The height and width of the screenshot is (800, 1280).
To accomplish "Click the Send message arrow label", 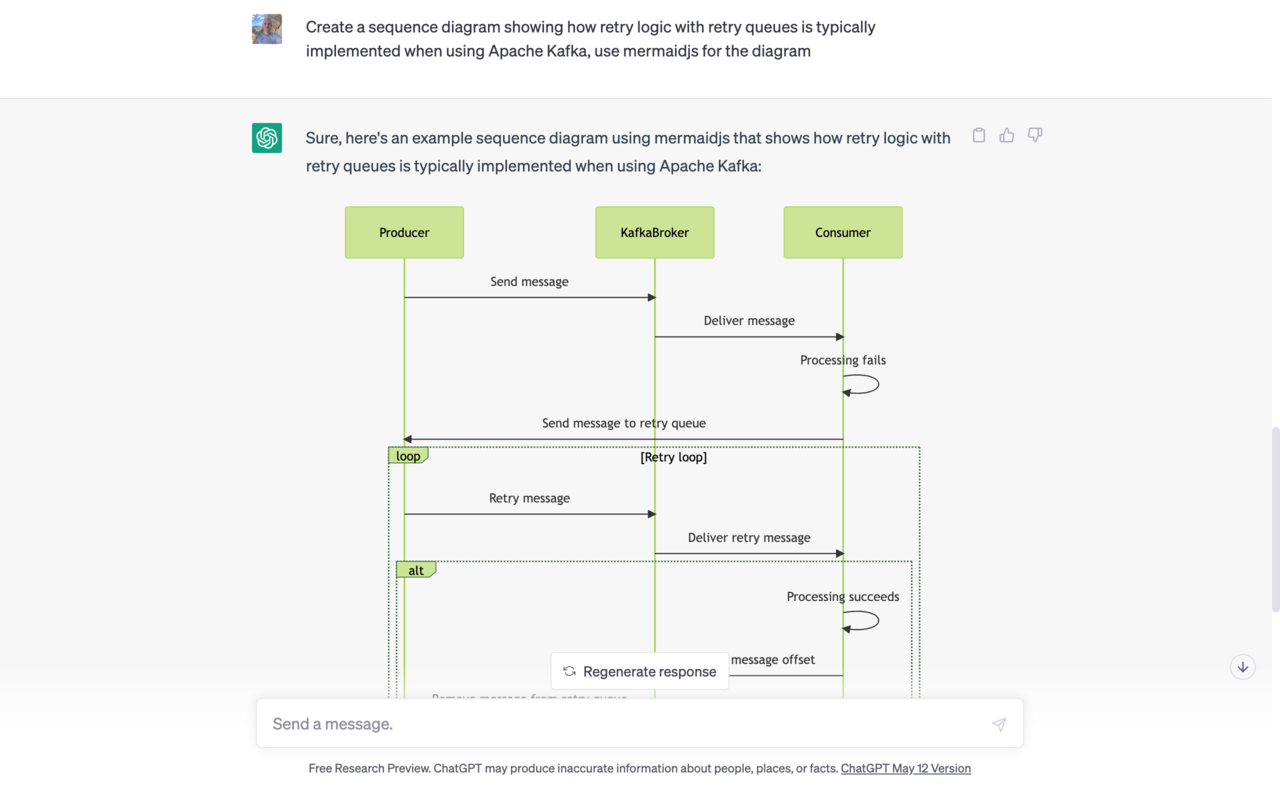I will 528,281.
